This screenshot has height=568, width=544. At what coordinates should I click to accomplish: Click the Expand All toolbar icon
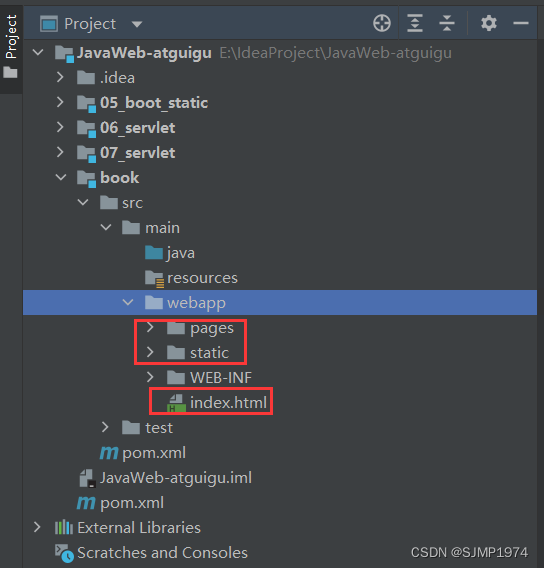[415, 24]
